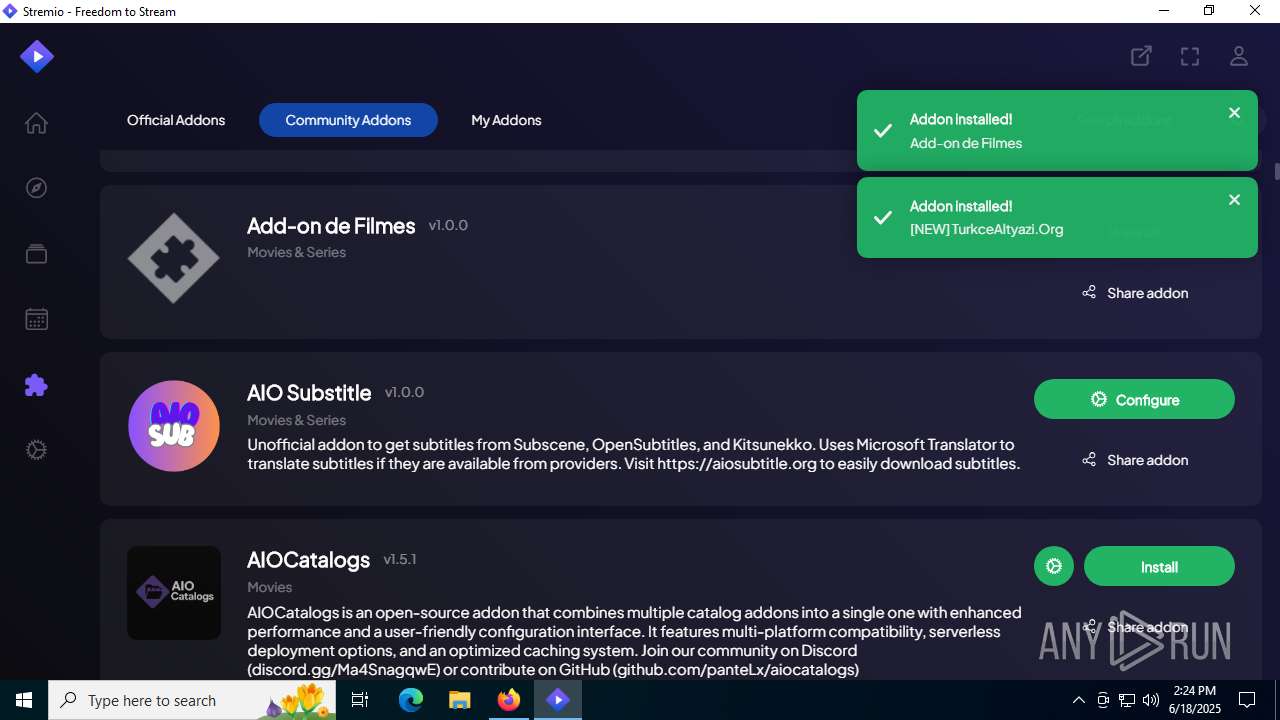Image resolution: width=1280 pixels, height=720 pixels.
Task: Share the Add-on de Filmes addon
Action: coord(1135,293)
